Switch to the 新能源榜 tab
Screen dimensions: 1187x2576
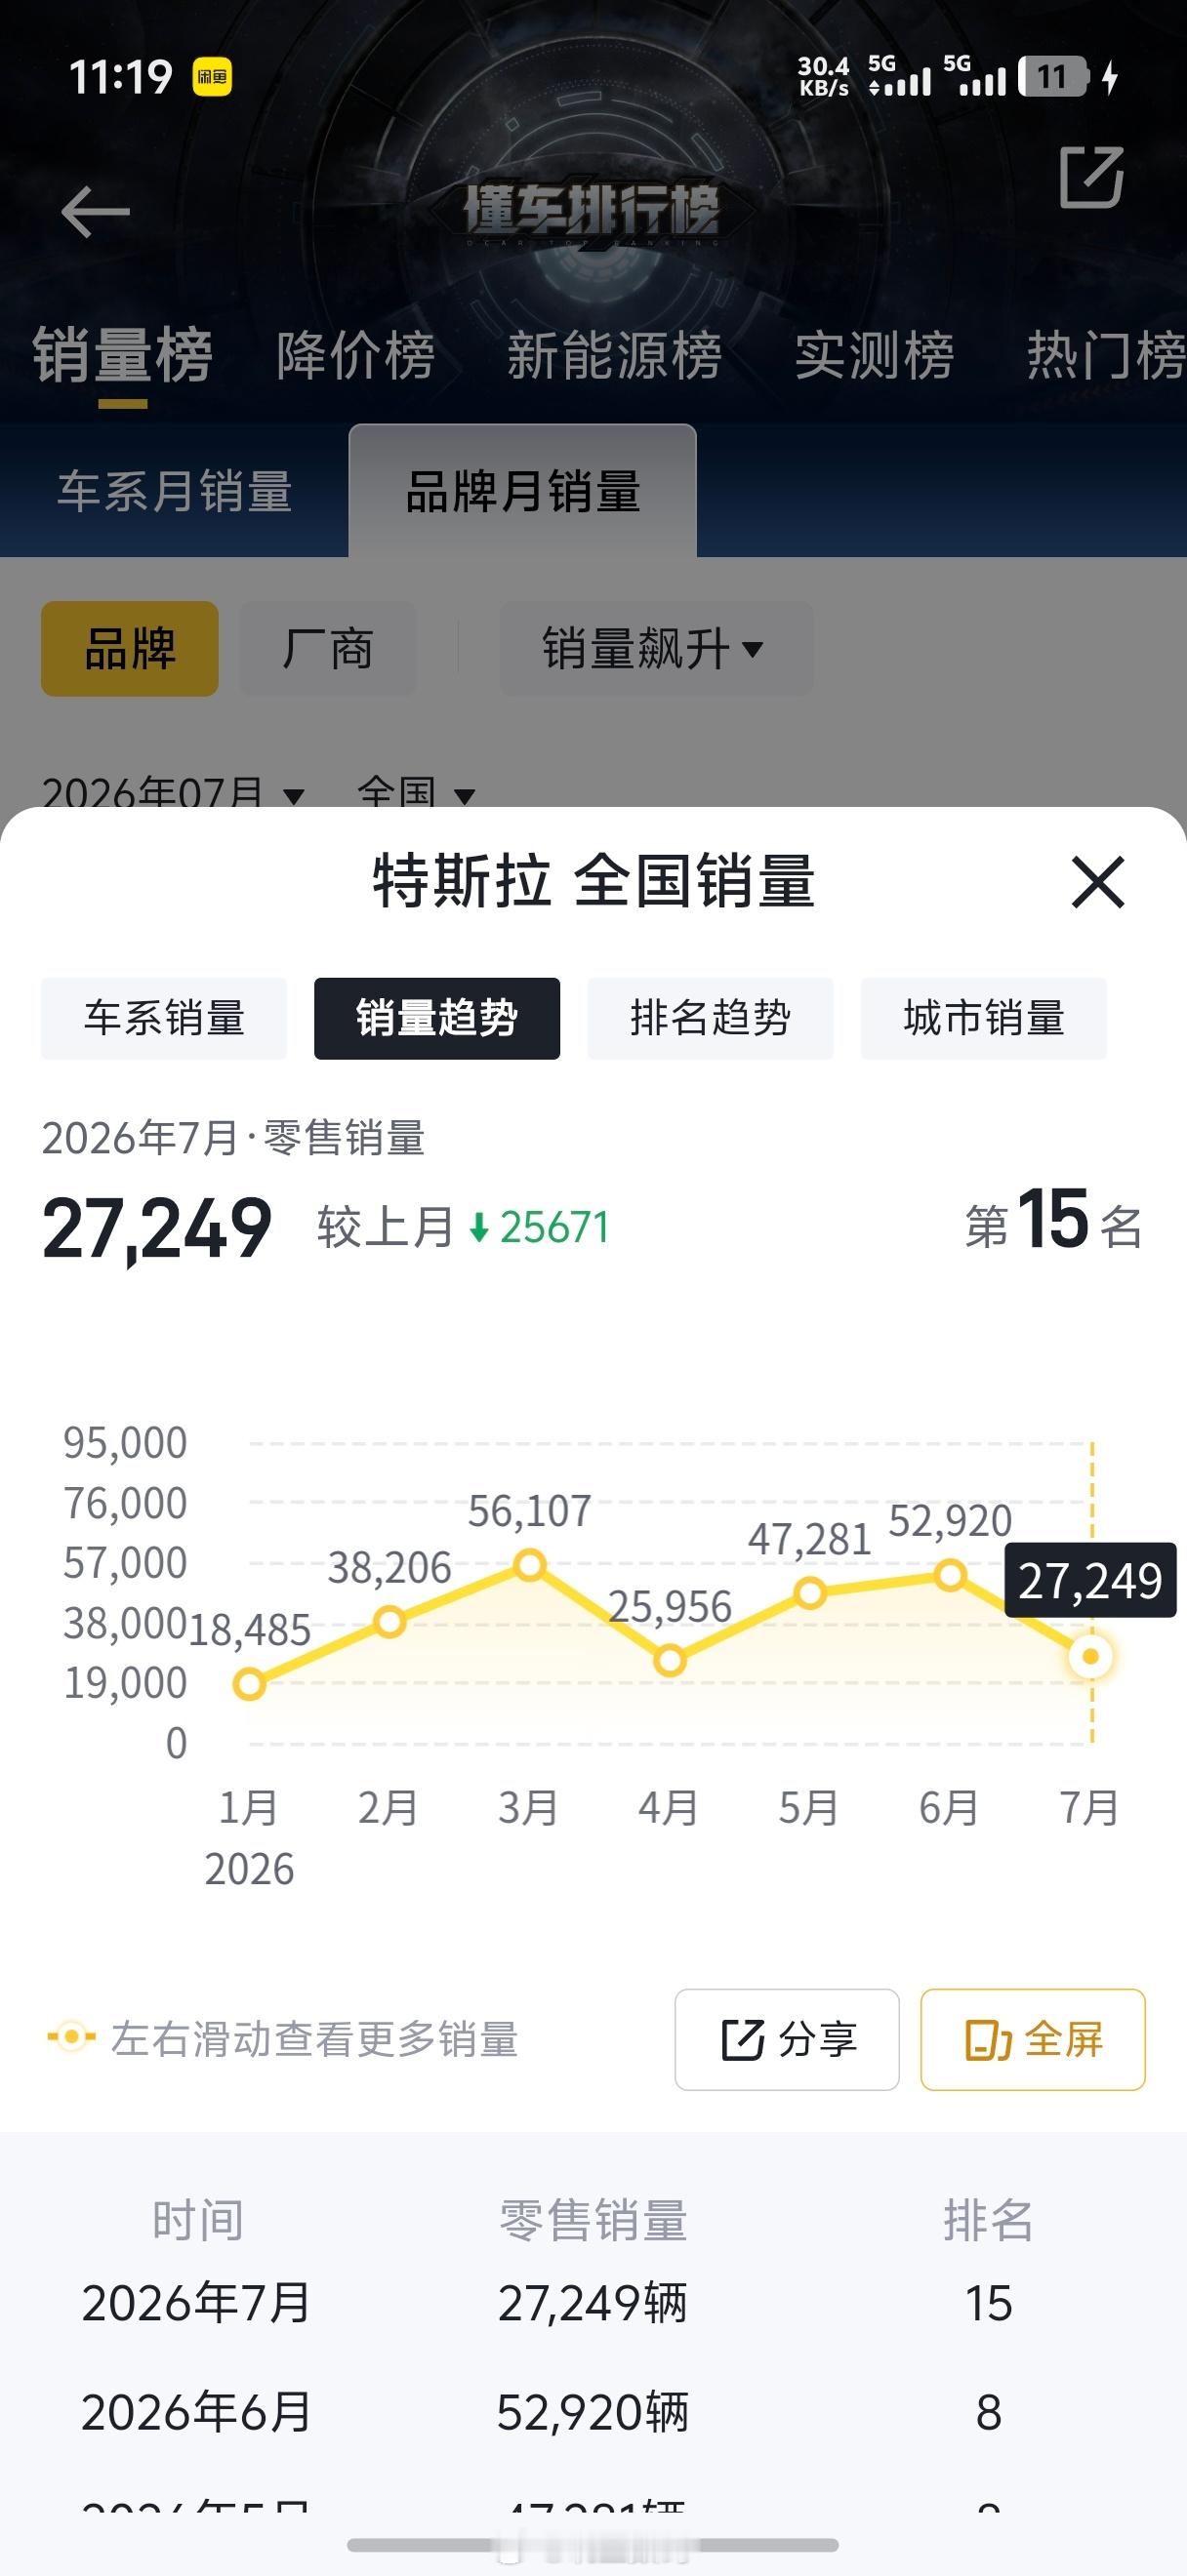pyautogui.click(x=614, y=356)
